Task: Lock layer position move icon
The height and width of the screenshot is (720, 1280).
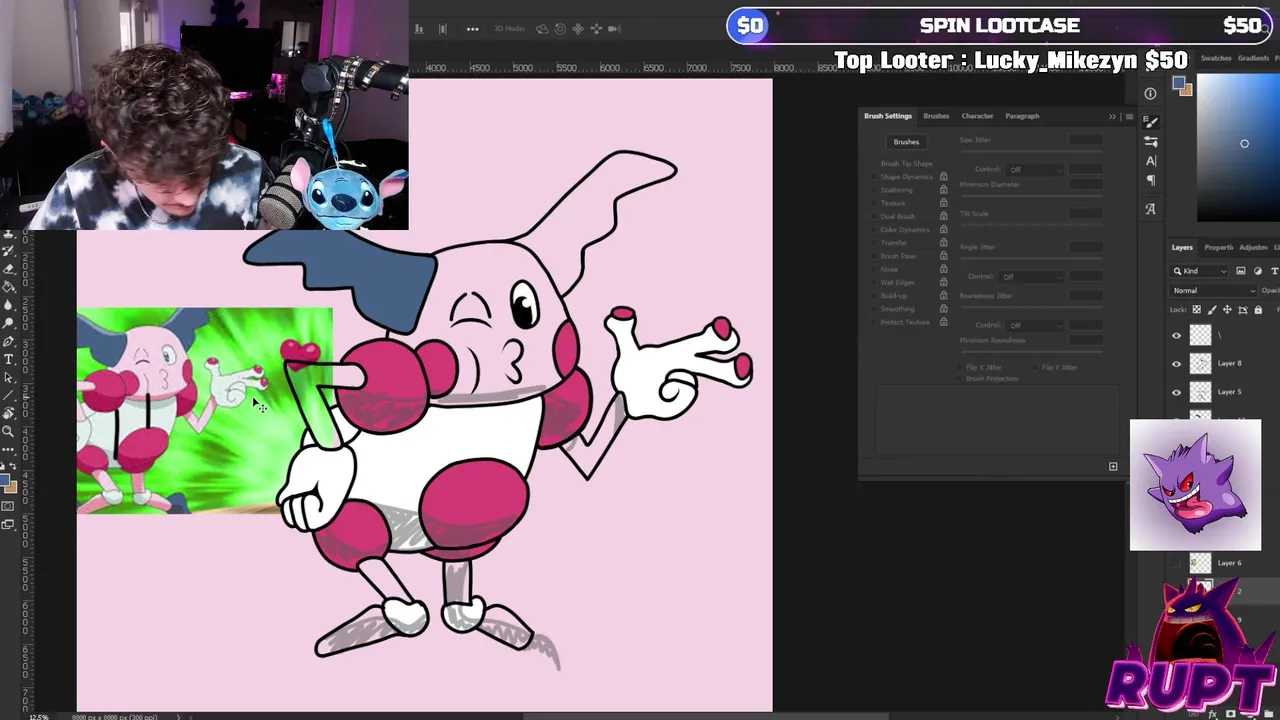Action: pos(1227,310)
